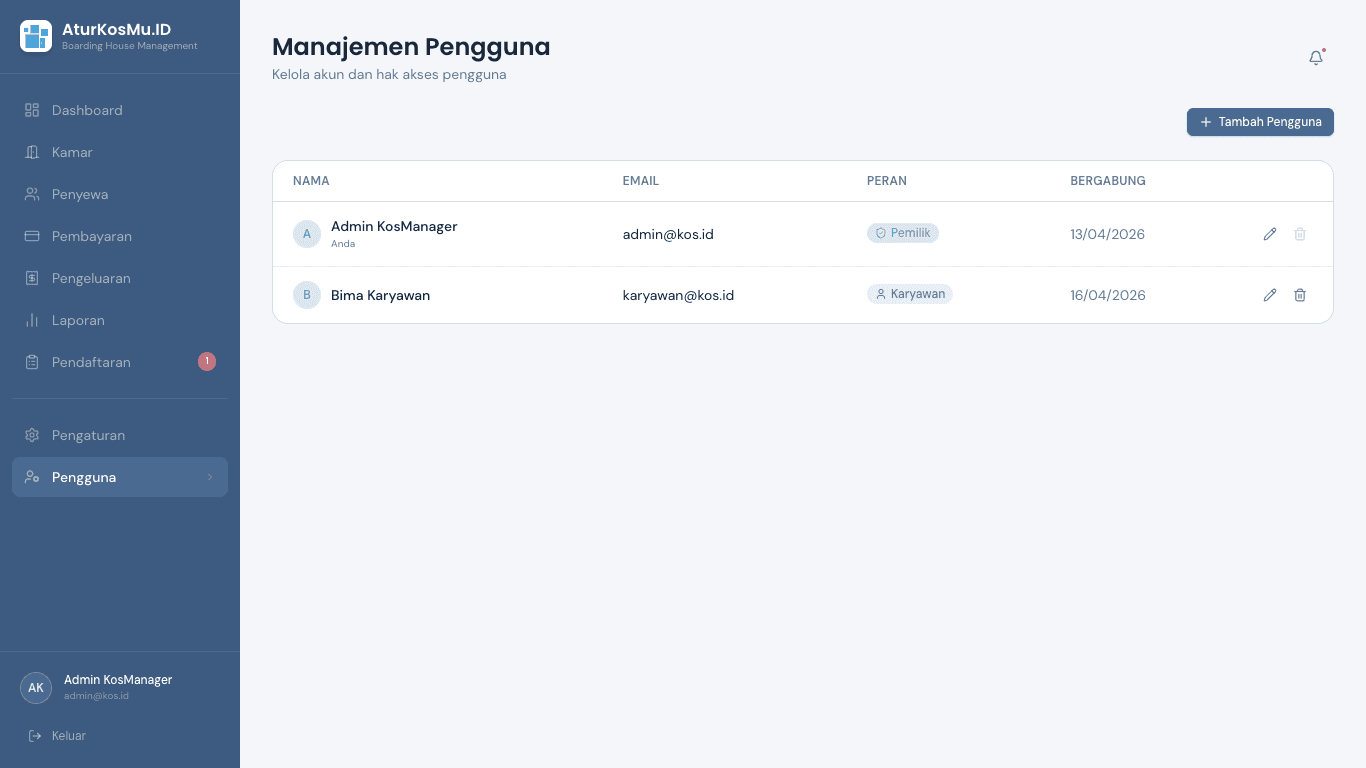Click the AturKosMu.ID brand title
The image size is (1366, 768).
(x=117, y=29)
